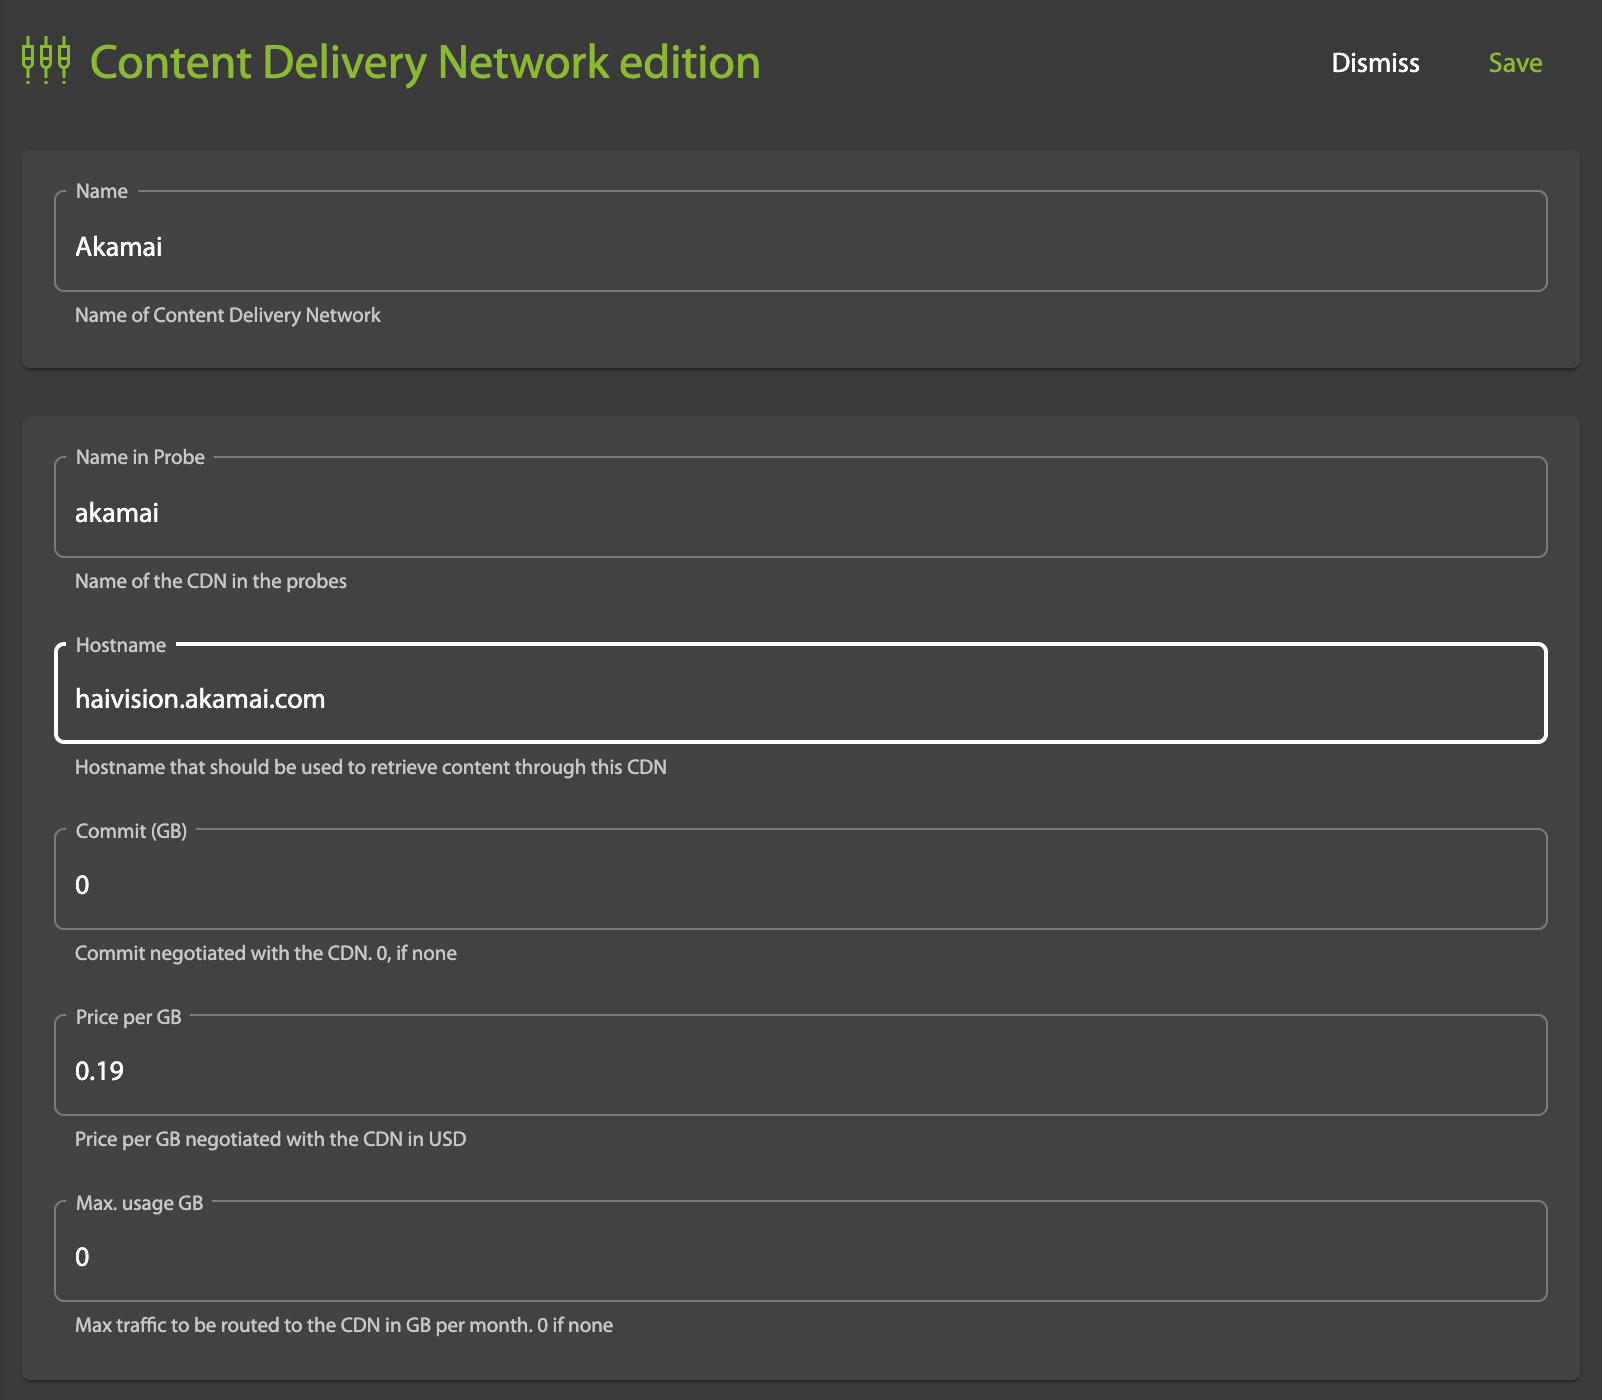Click the Content Delivery Network edition title
This screenshot has width=1602, height=1400.
tap(424, 62)
